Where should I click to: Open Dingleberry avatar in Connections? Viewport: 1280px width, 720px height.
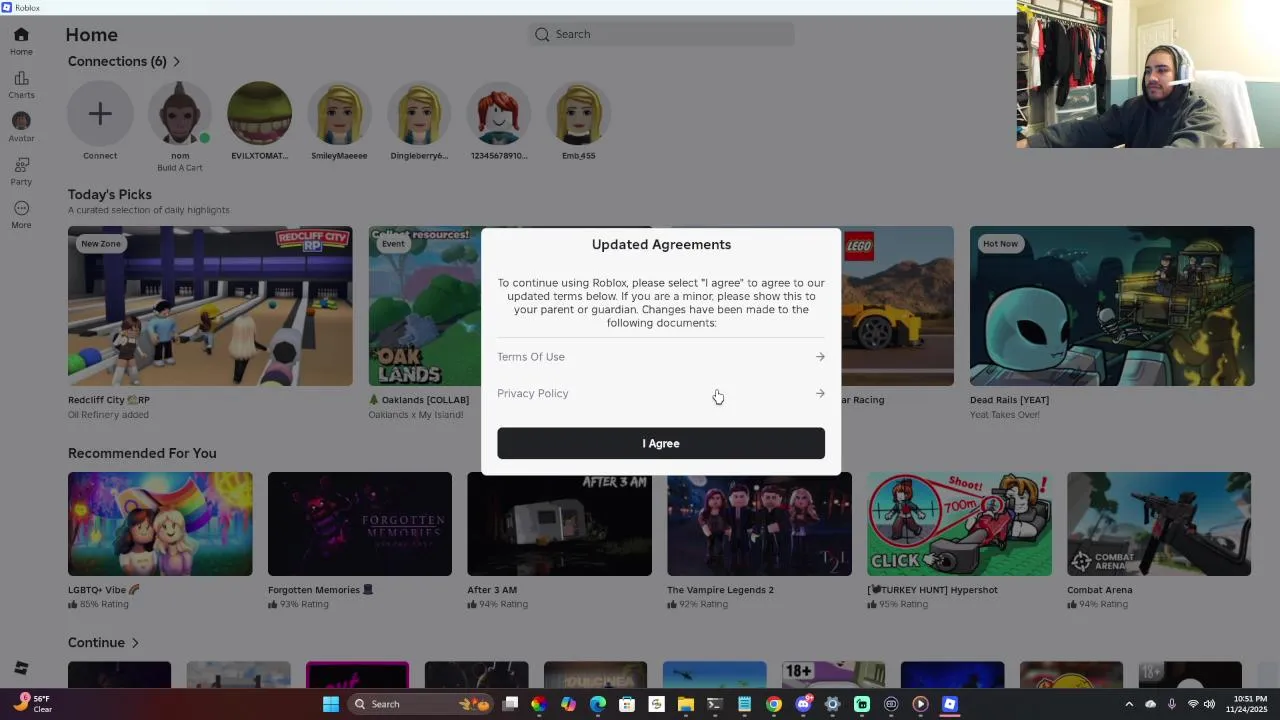419,114
